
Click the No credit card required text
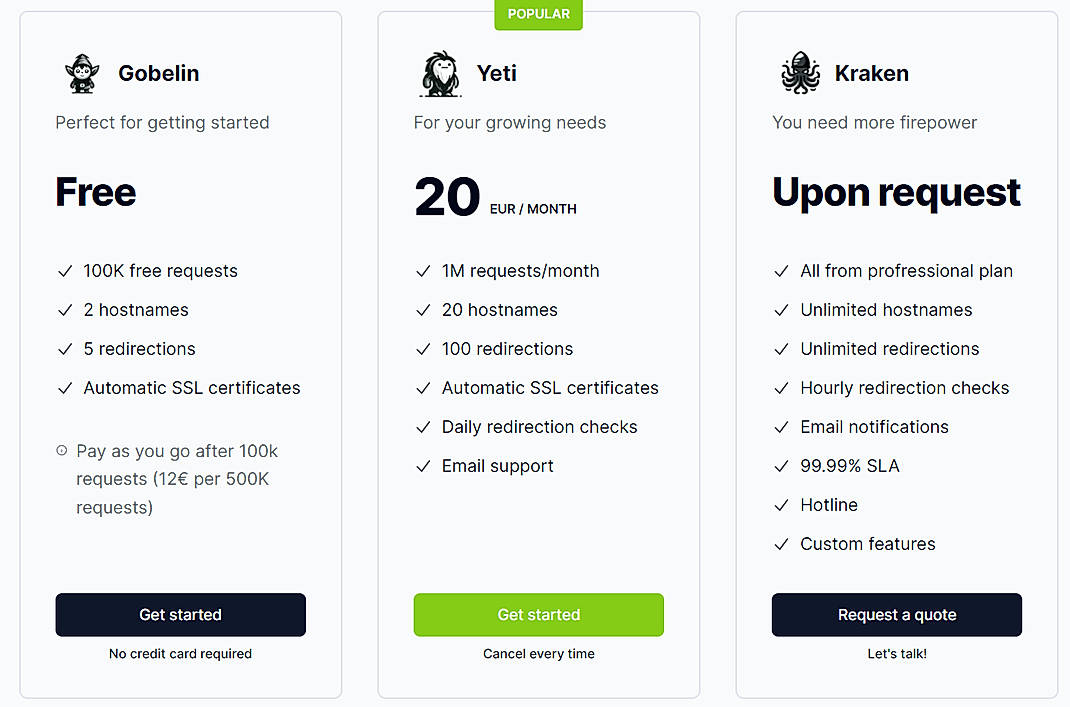pyautogui.click(x=180, y=653)
